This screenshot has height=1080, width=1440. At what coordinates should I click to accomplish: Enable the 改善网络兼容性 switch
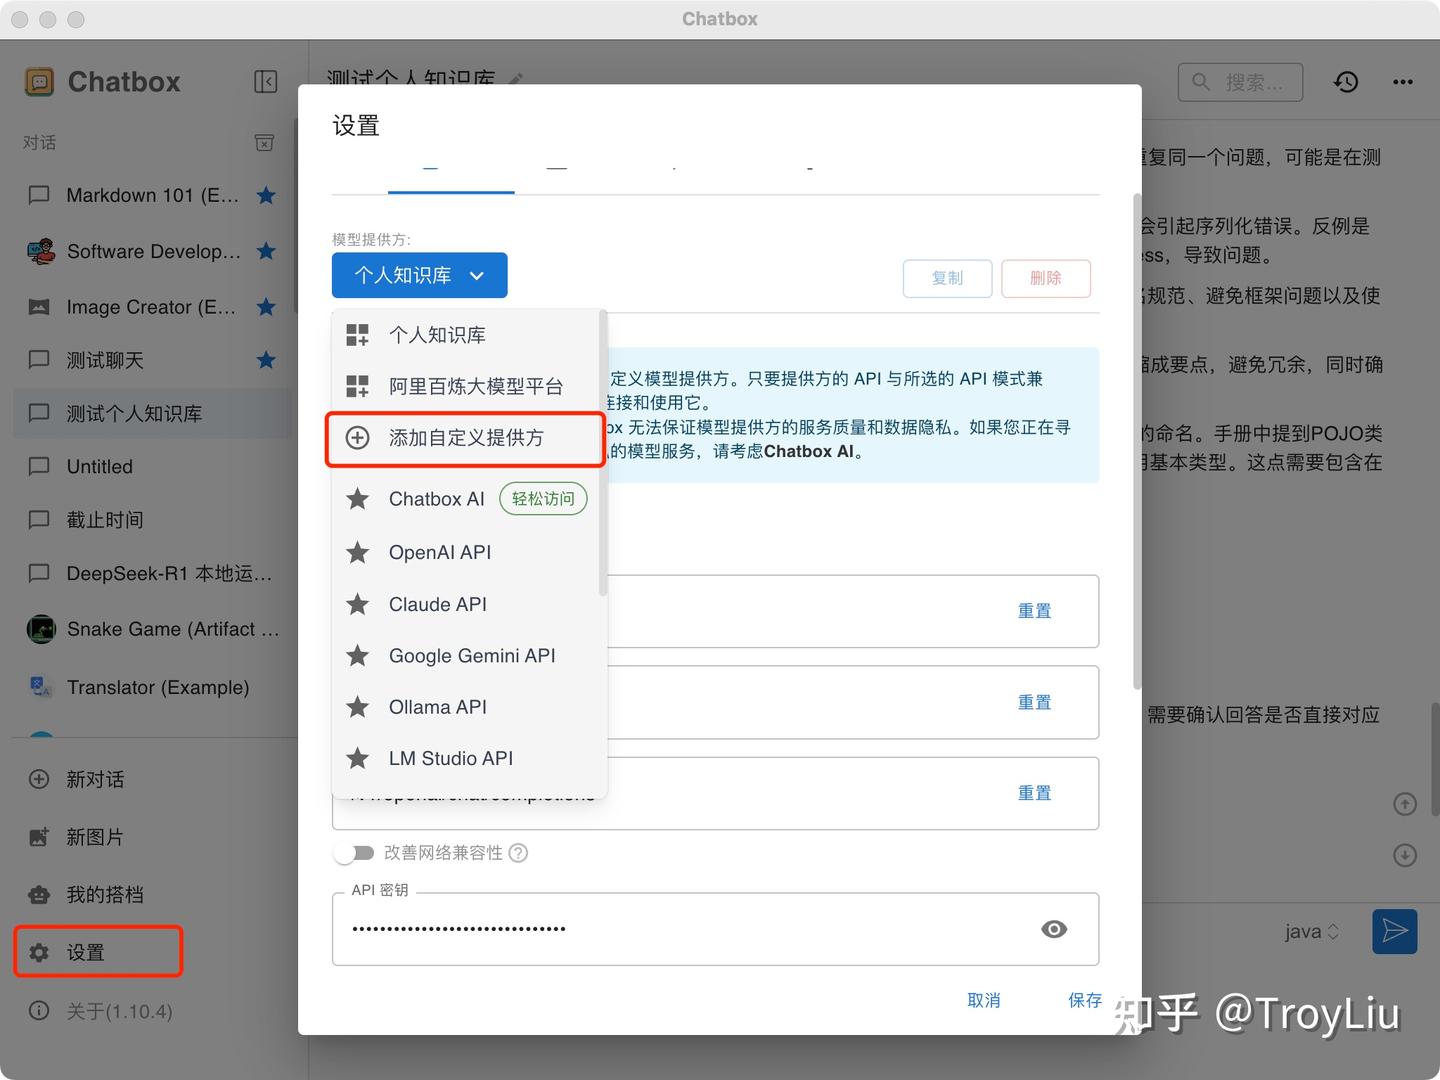pyautogui.click(x=354, y=853)
